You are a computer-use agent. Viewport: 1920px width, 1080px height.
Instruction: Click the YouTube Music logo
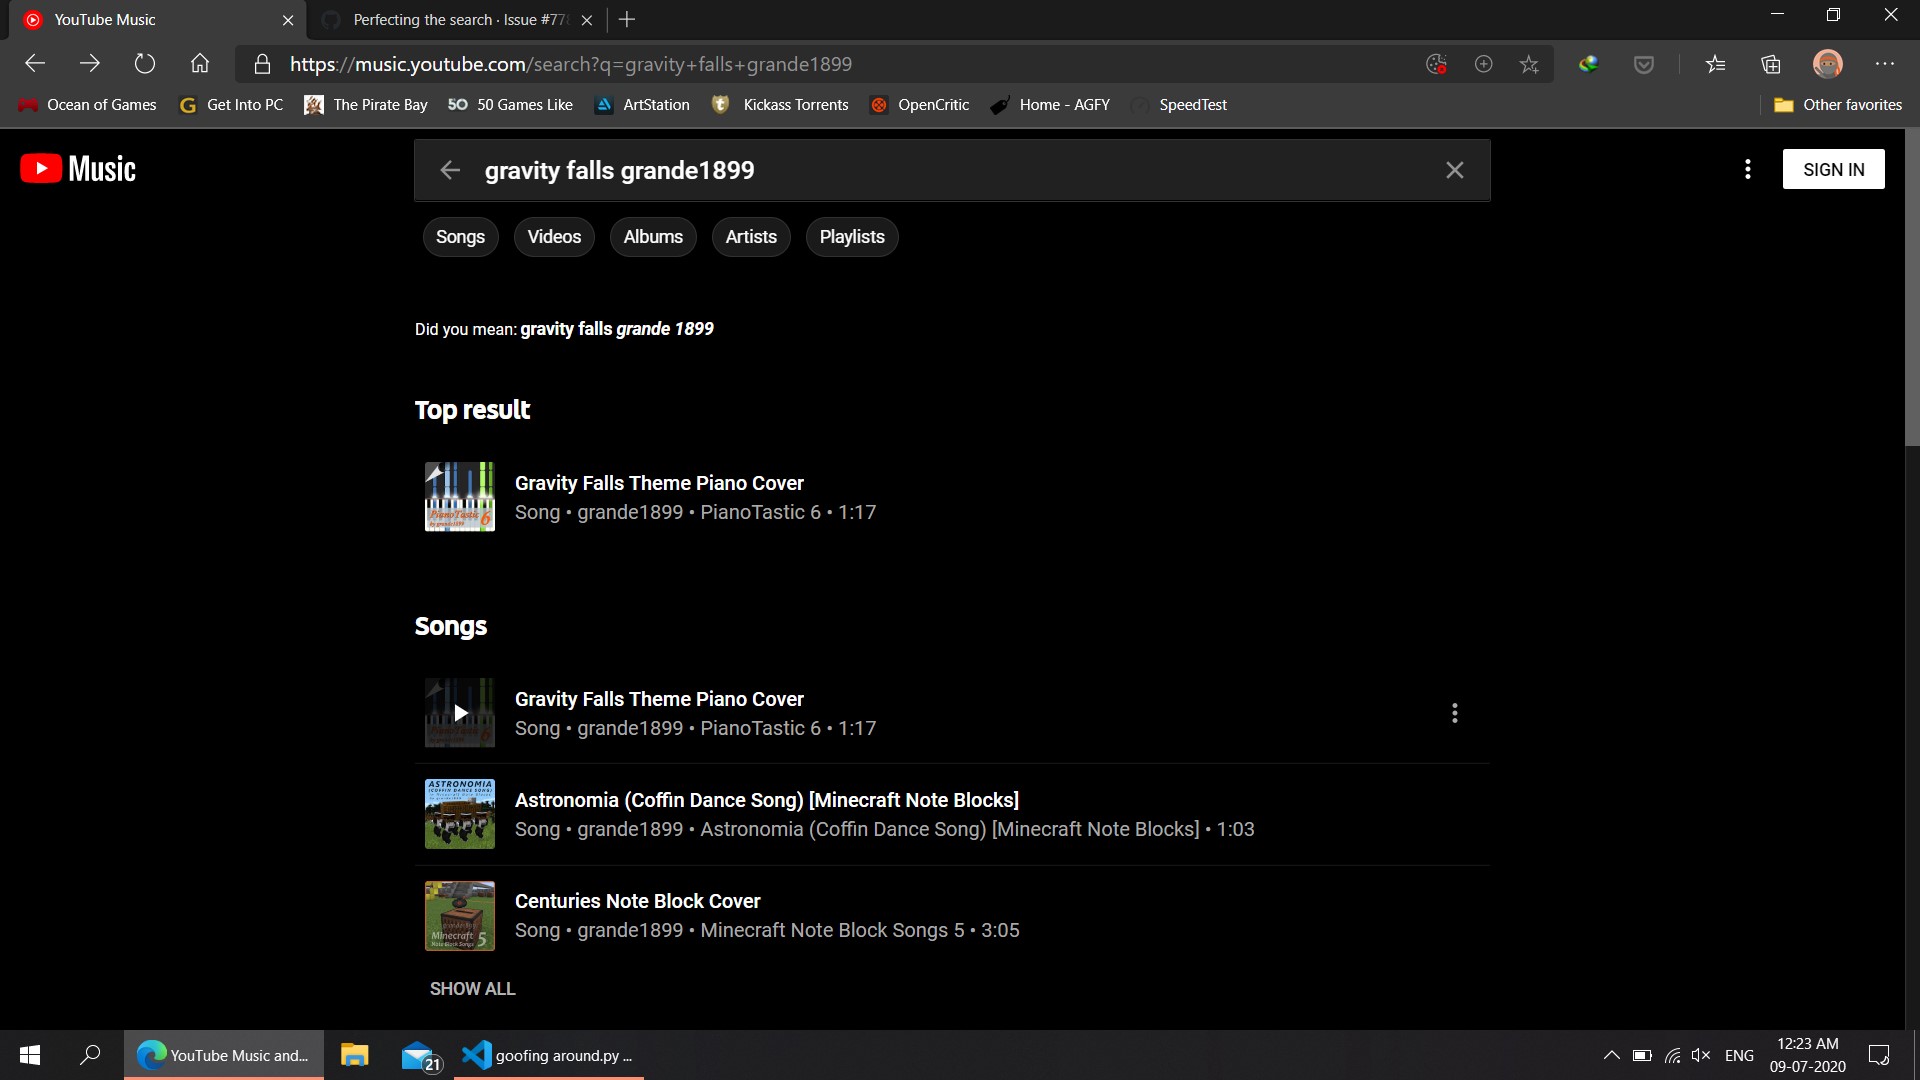tap(76, 168)
